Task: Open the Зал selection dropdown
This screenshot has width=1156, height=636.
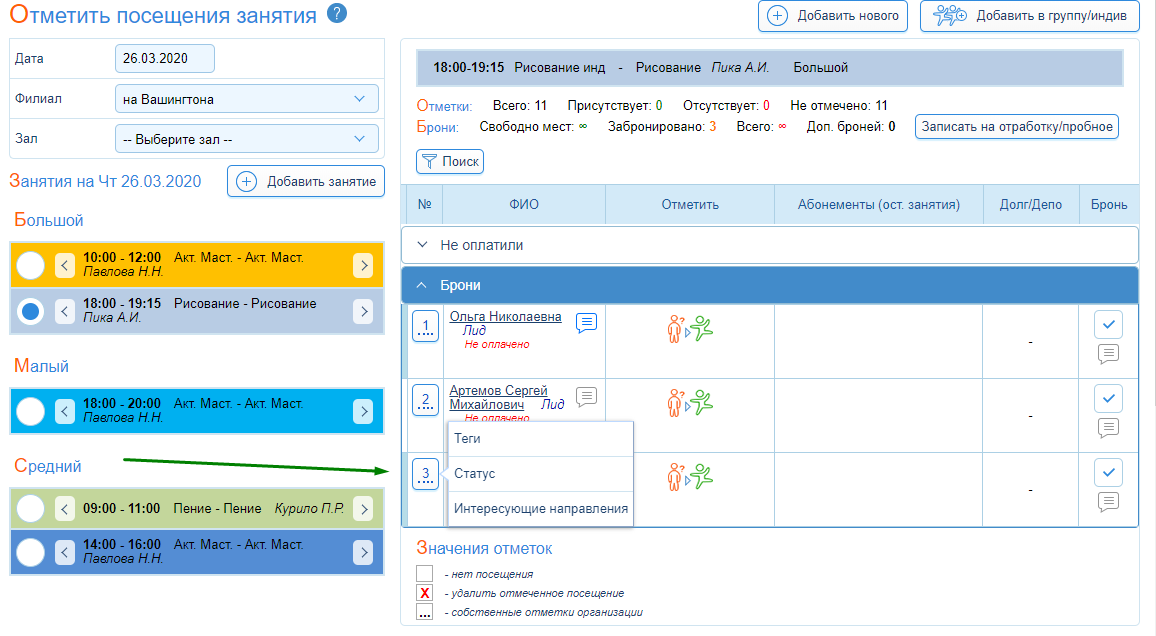Action: [246, 139]
